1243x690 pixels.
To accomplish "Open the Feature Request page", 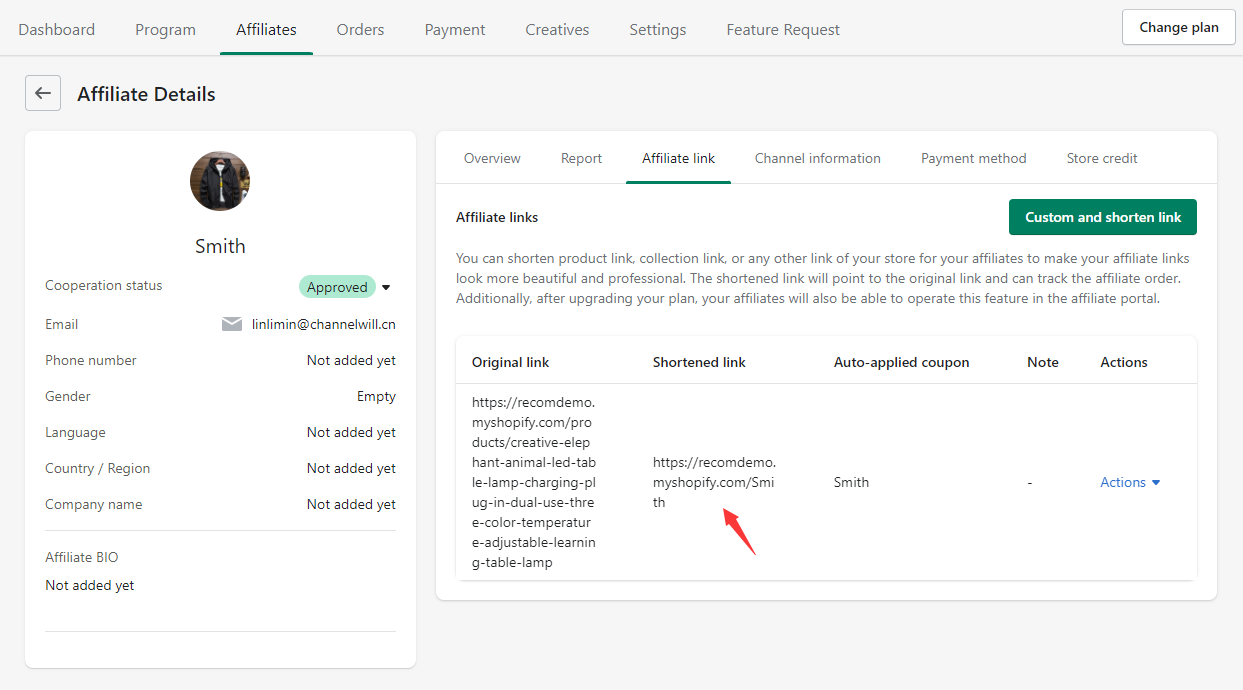I will 783,29.
